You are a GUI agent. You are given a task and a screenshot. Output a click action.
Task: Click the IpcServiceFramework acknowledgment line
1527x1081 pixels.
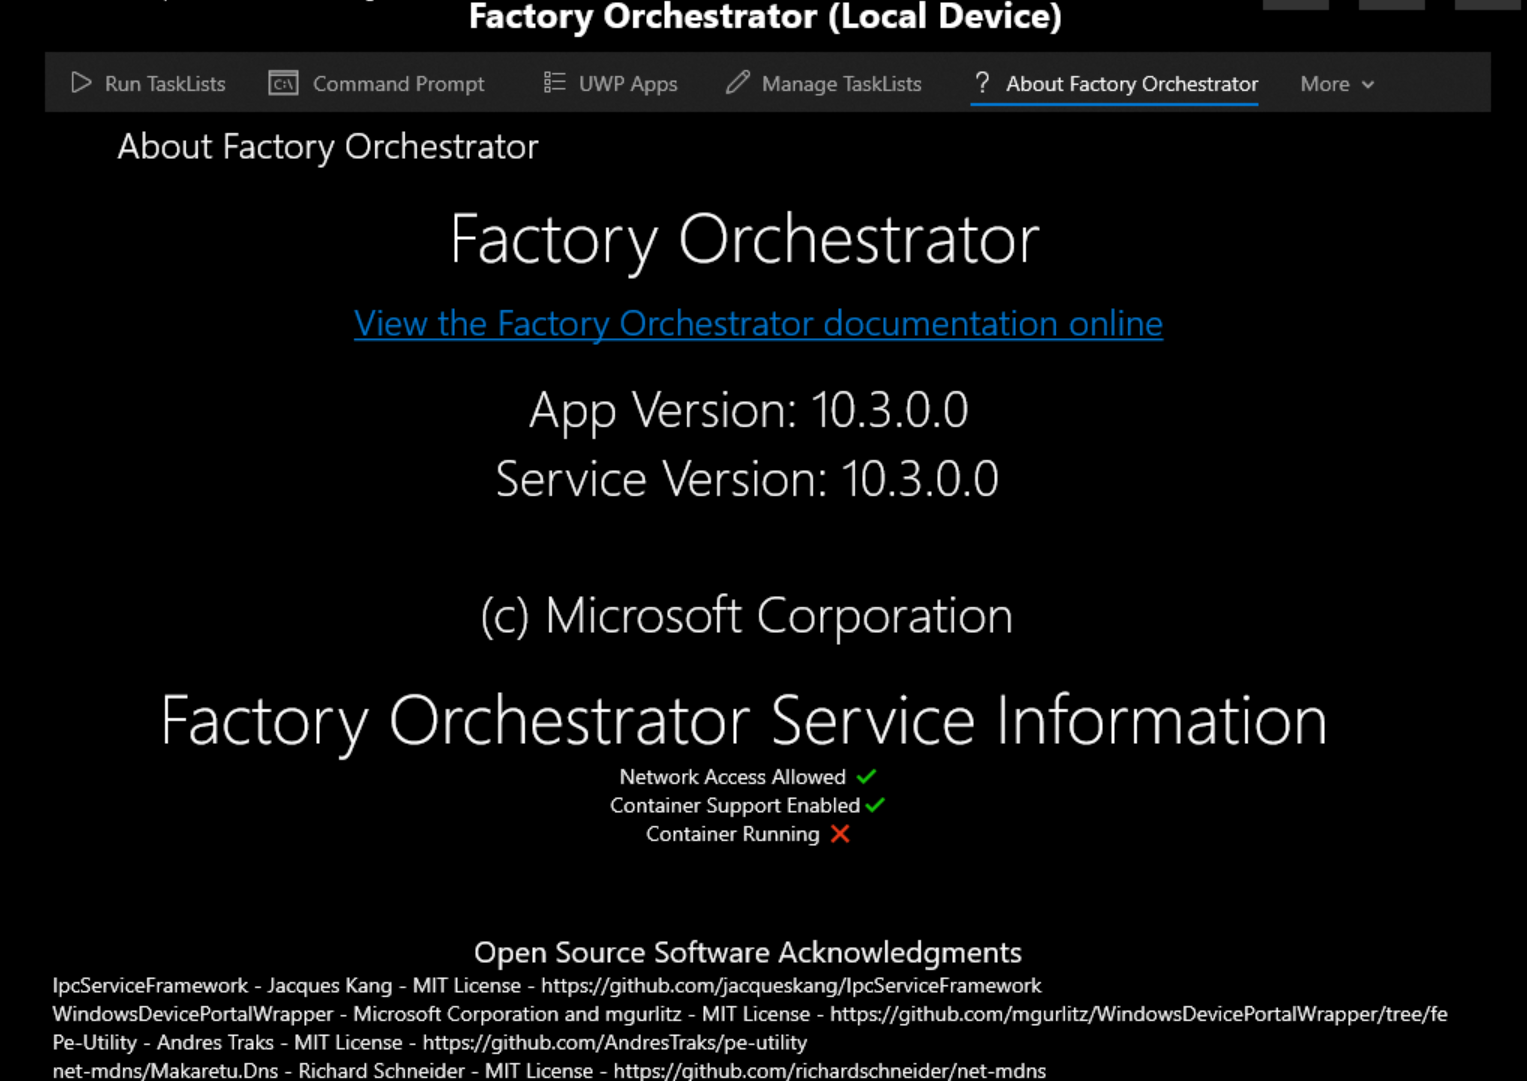coord(546,985)
